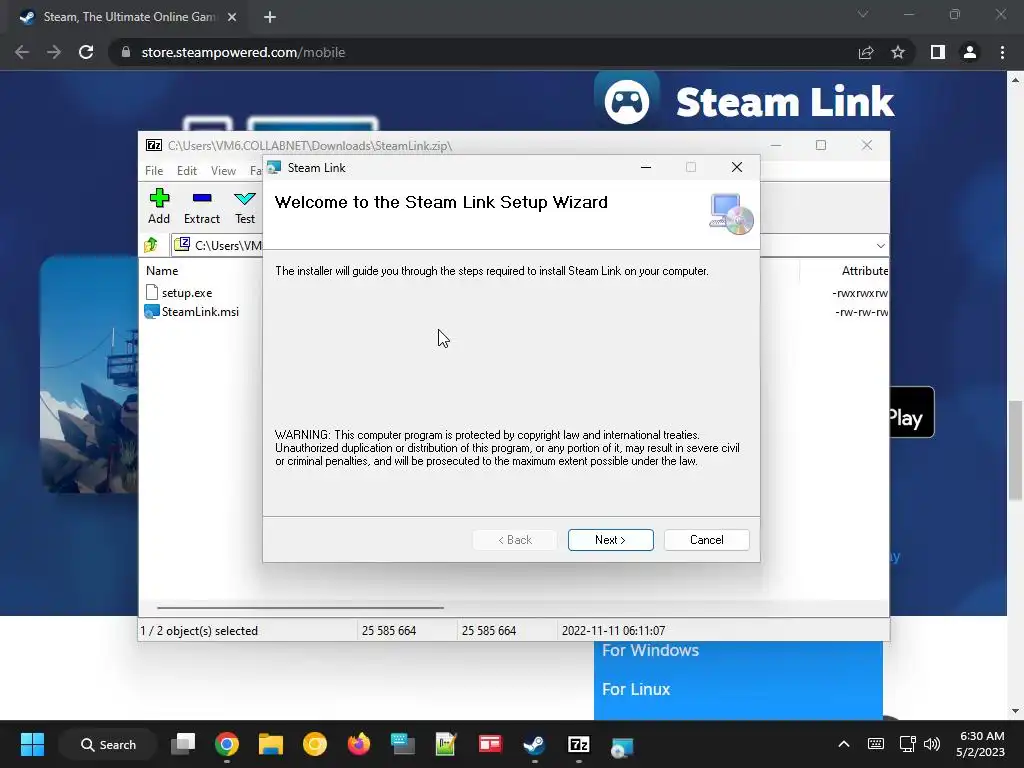Click the 7-Zip path input field
Screen dimensions: 1024x768
tap(522, 246)
